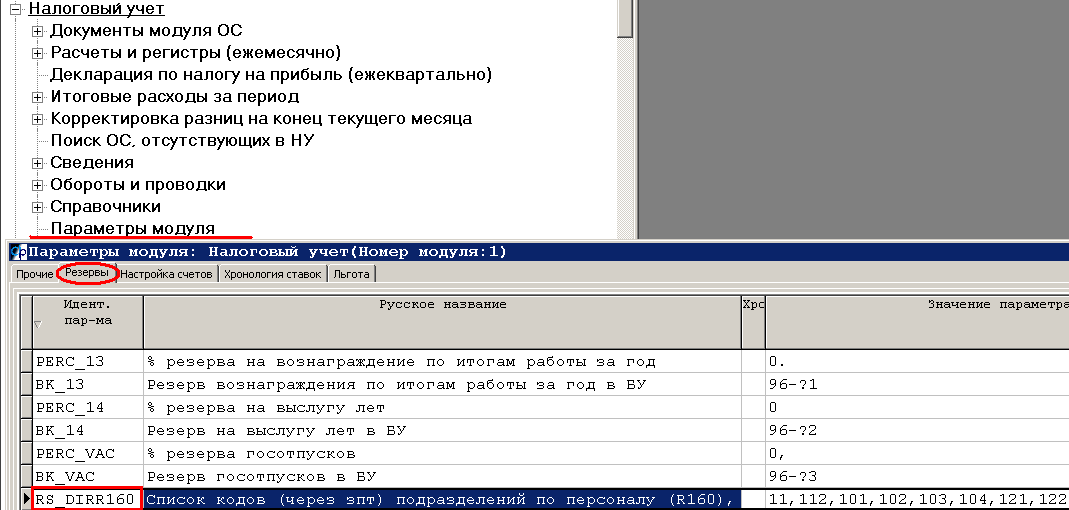Viewport: 1069px width, 510px height.
Task: Open Декларация по налогу на прибыль item
Action: [270, 75]
